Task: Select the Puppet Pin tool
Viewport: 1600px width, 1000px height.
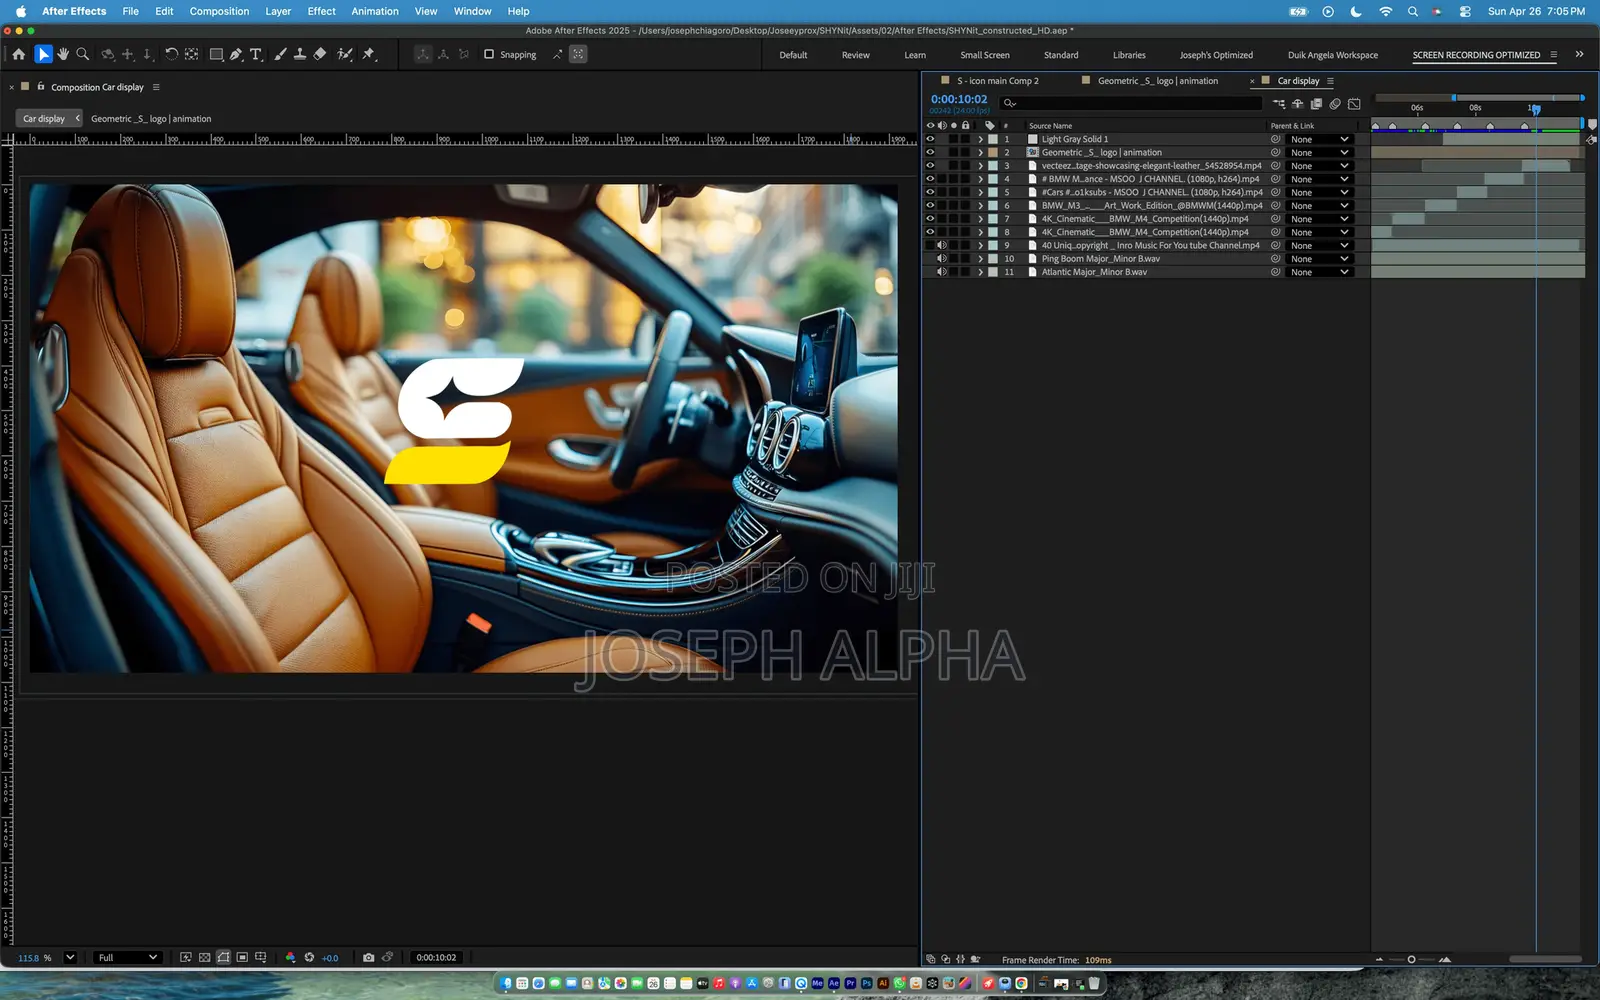Action: [x=369, y=54]
